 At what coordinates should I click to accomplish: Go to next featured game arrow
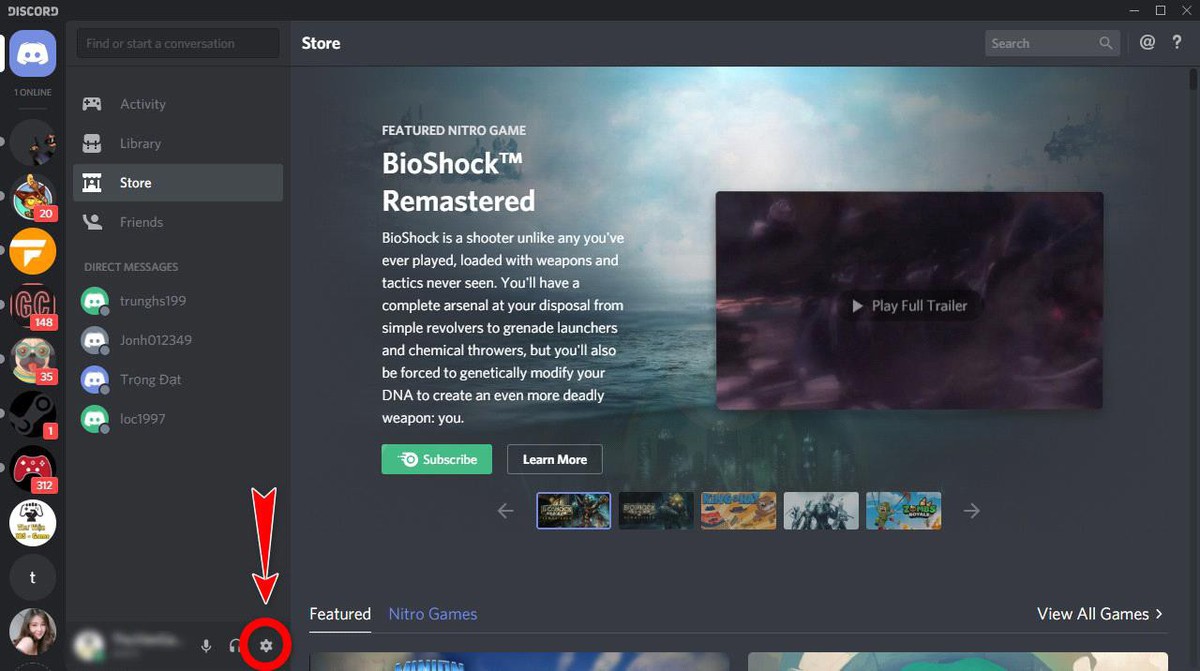tap(971, 511)
